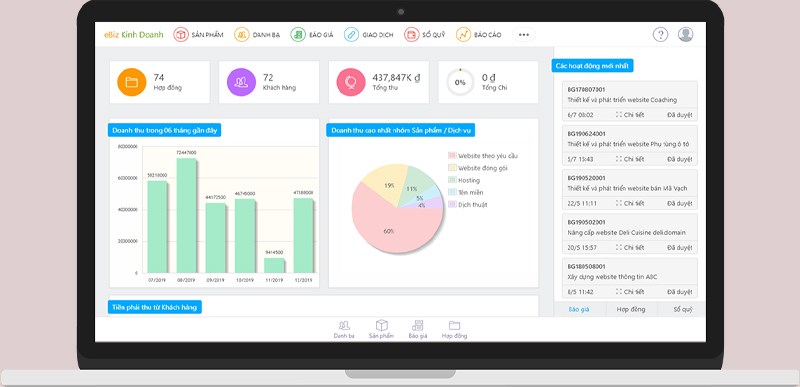Open the Danh Bạ contacts icon in navbar
Viewport: 800px width, 387px height.
pyautogui.click(x=242, y=35)
